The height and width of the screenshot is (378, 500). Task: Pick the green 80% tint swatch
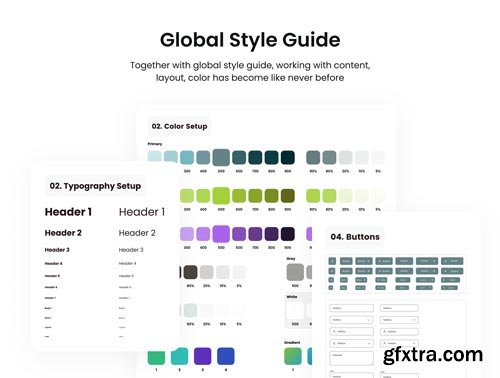(329, 196)
